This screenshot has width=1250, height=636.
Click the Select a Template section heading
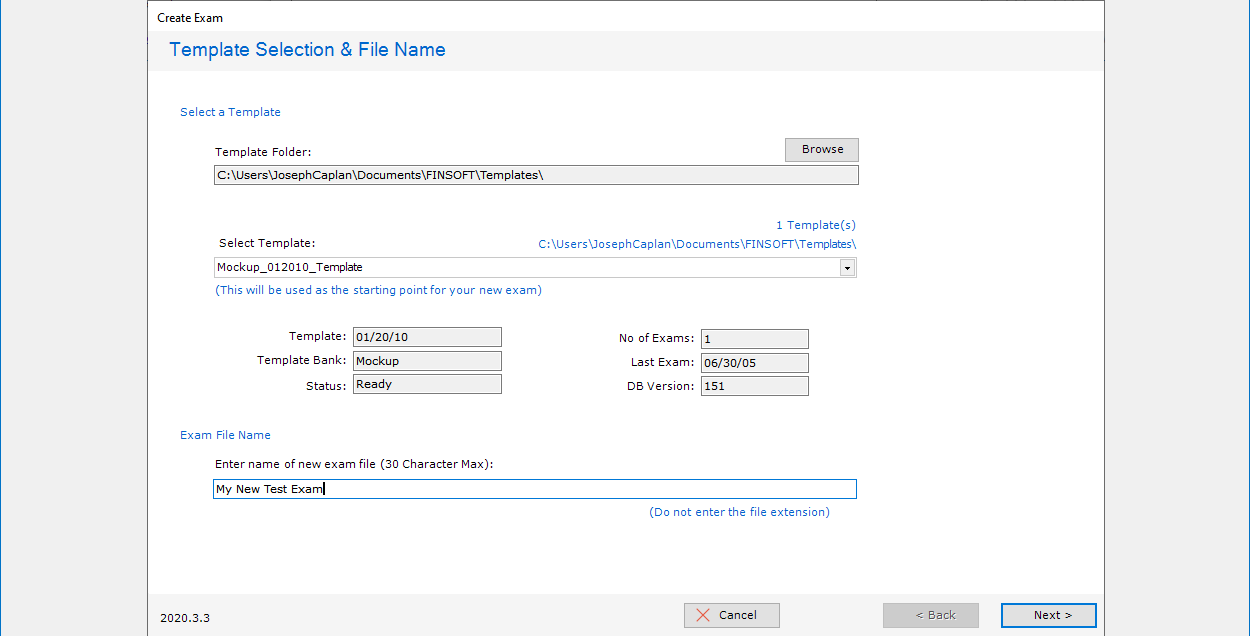click(230, 112)
